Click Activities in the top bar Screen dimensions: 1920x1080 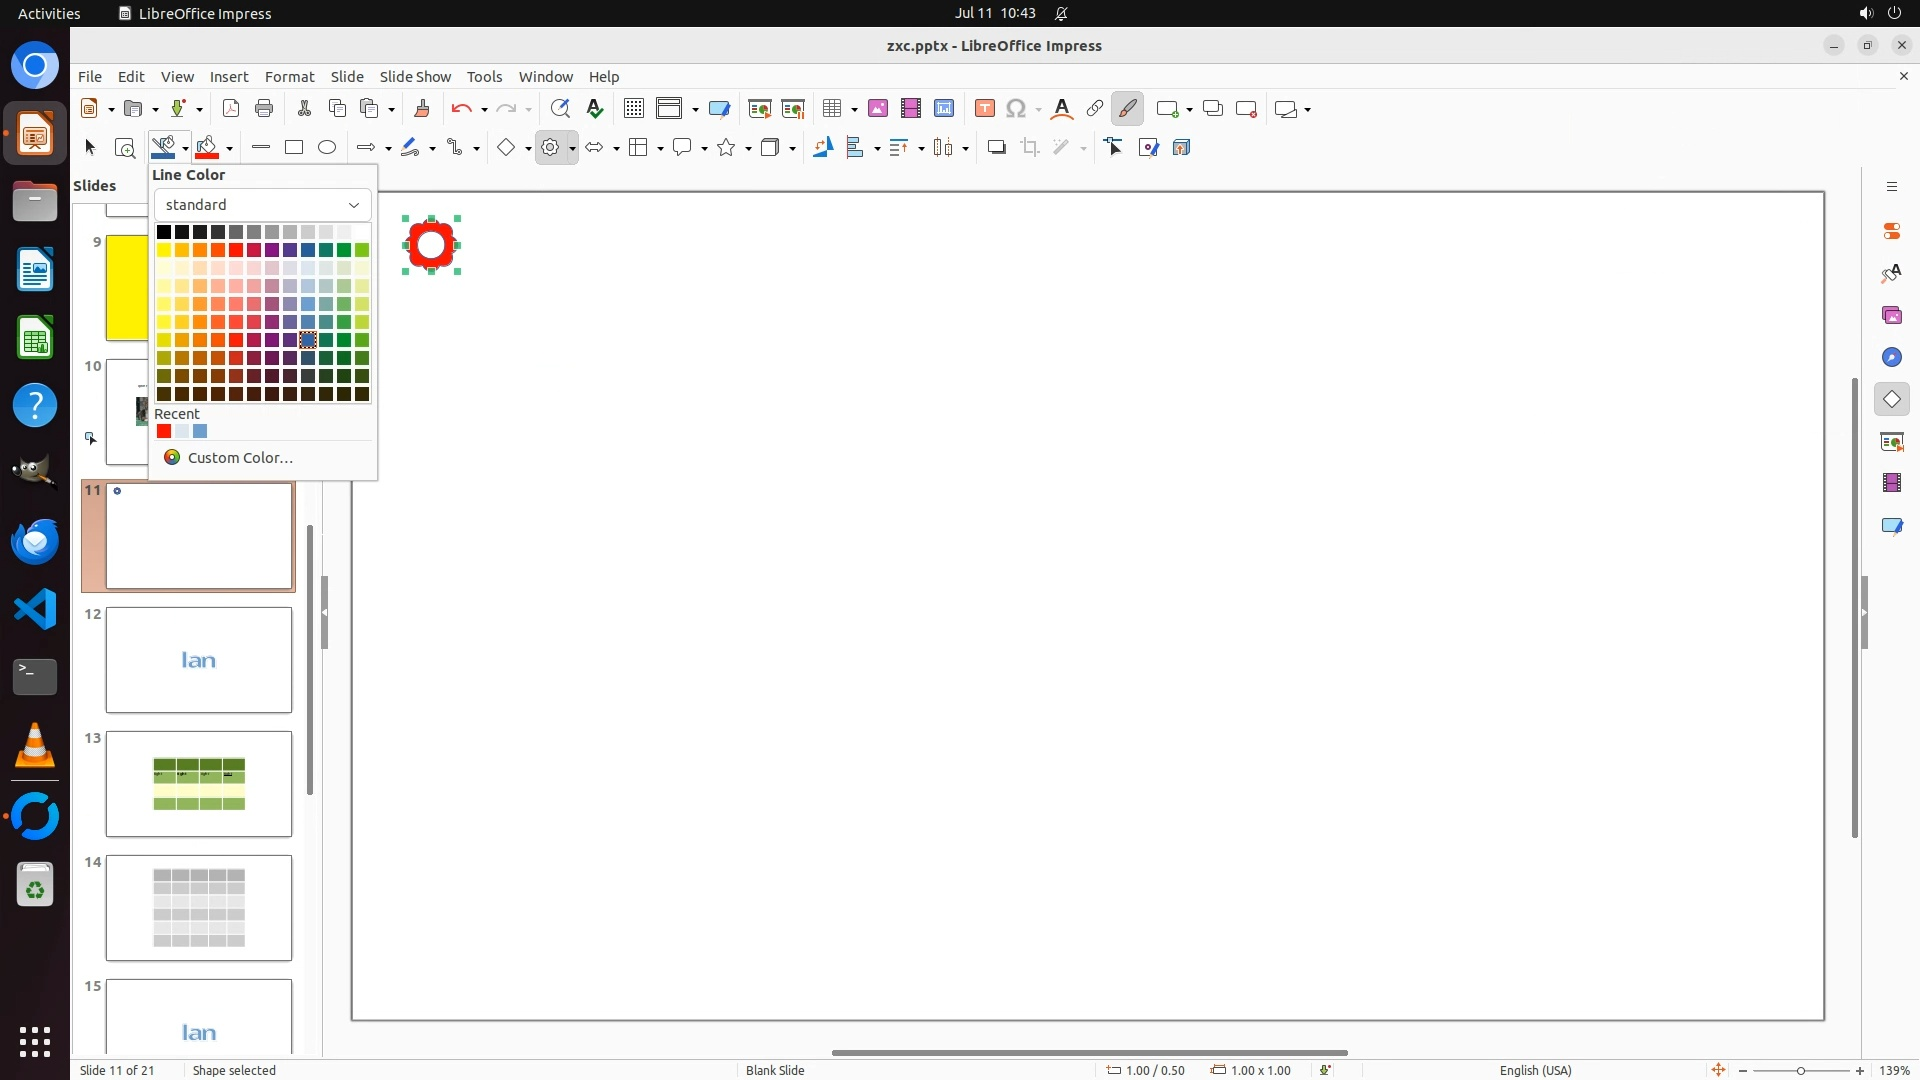click(49, 13)
